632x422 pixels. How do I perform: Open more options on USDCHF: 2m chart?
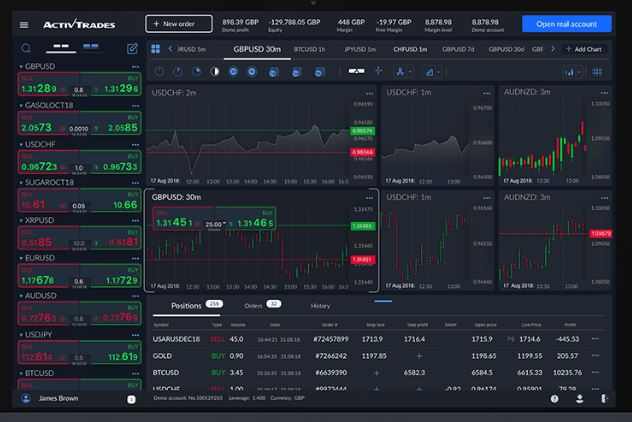pos(369,94)
